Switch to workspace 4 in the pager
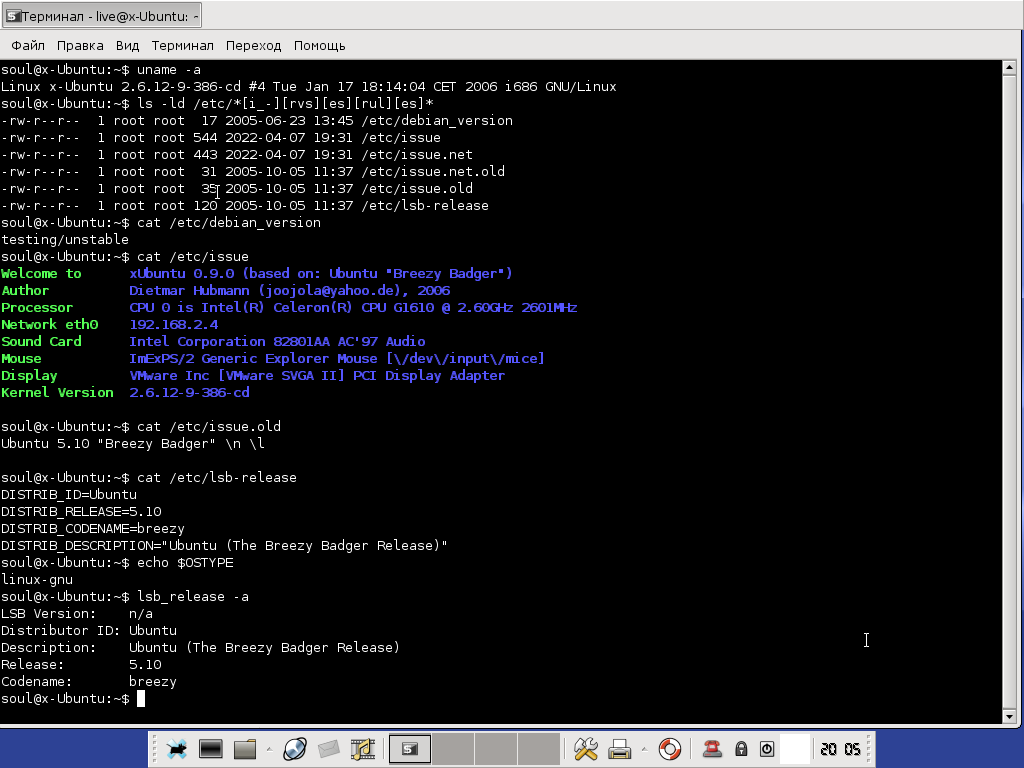Screen dimensions: 1024x768 pyautogui.click(x=539, y=748)
